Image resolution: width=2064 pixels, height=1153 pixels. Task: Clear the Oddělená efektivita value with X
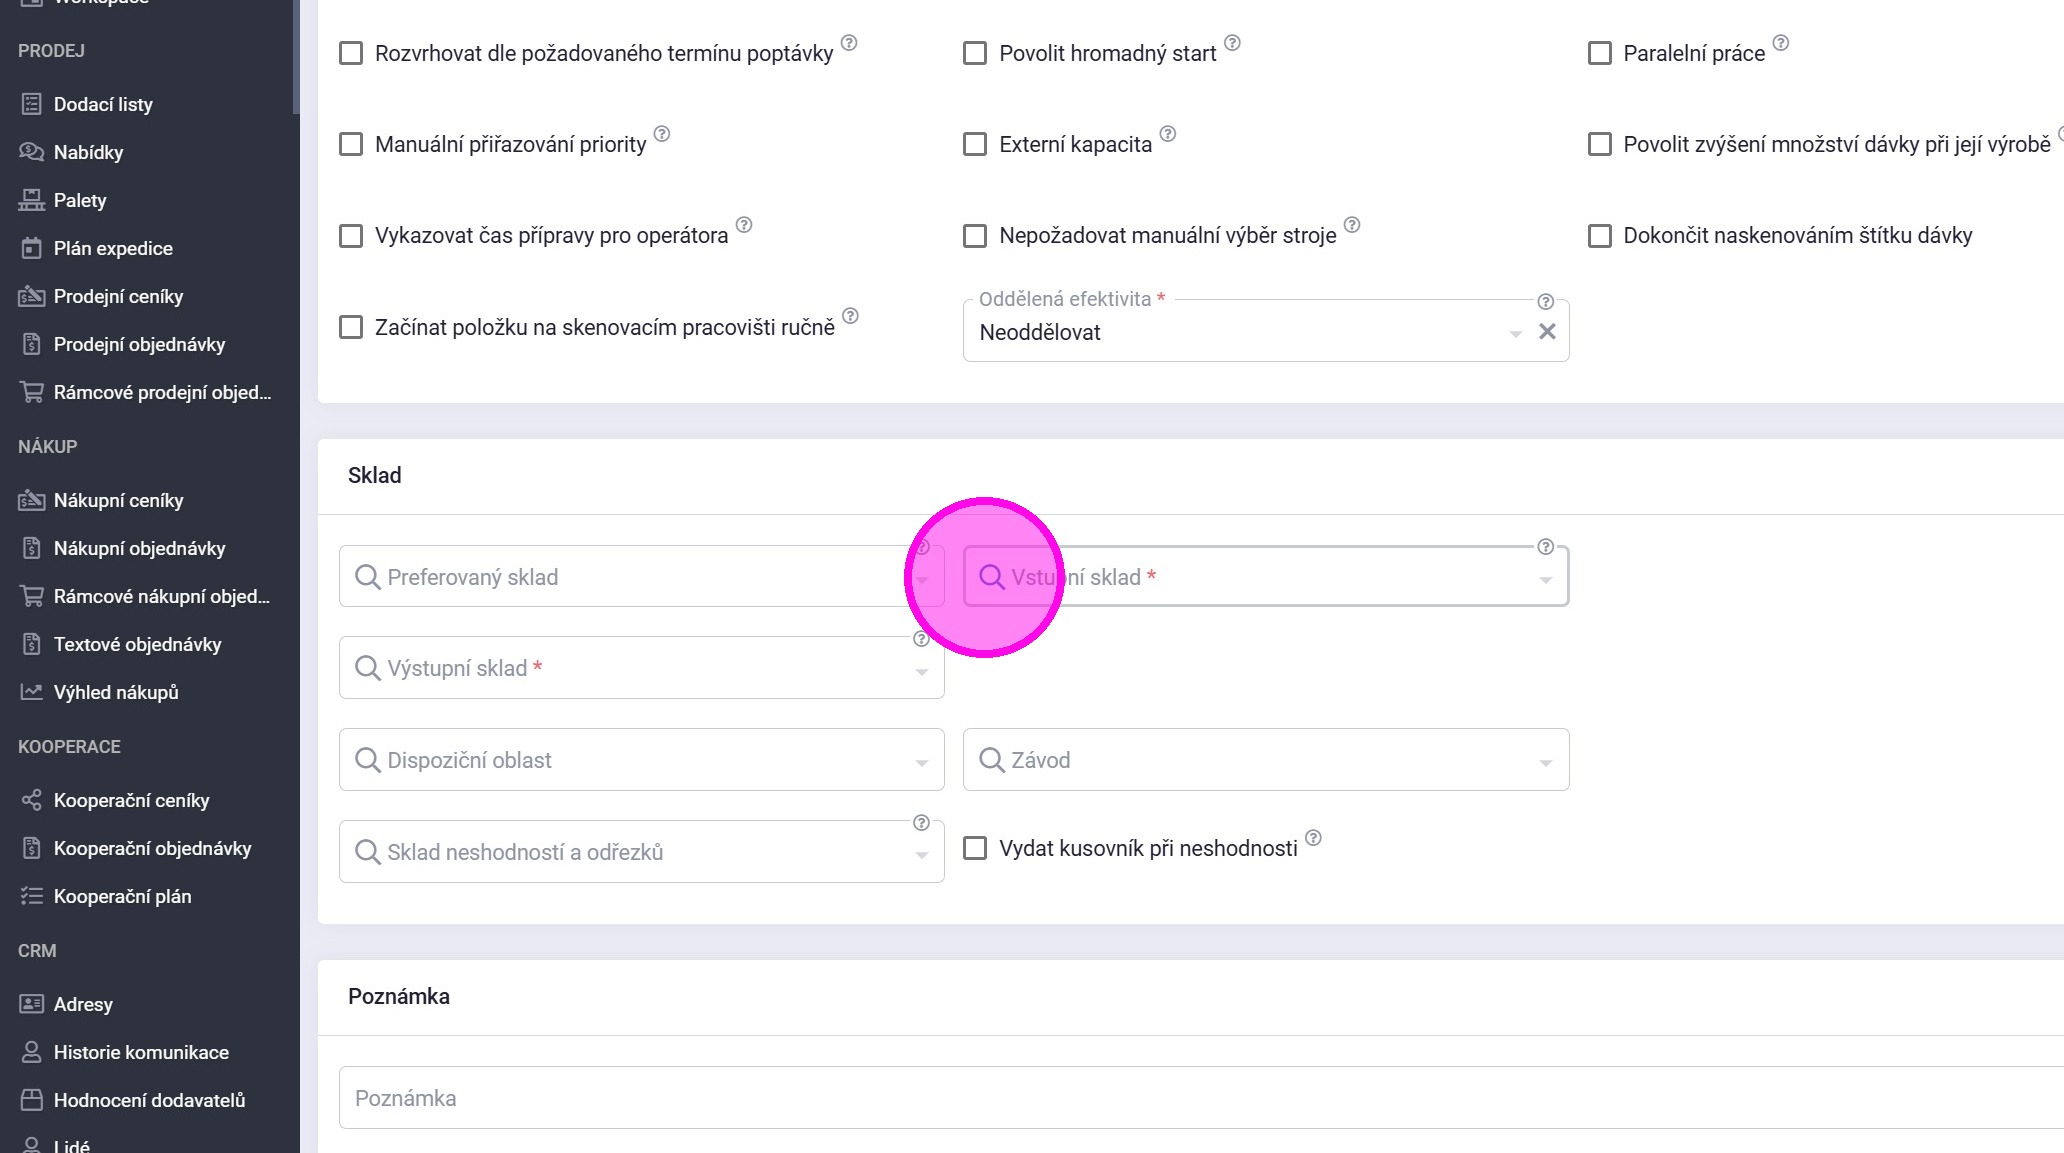[x=1546, y=332]
